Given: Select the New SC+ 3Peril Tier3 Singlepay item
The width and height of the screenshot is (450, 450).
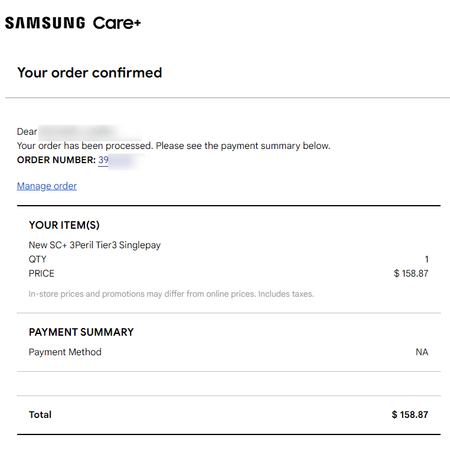Looking at the screenshot, I should pyautogui.click(x=95, y=245).
